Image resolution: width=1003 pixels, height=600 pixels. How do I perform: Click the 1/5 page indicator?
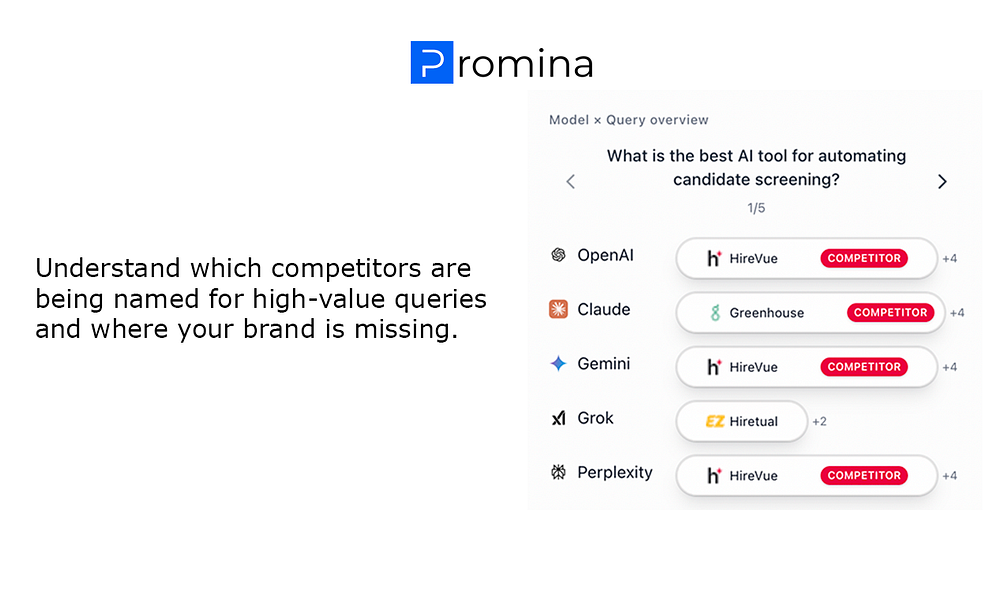755,208
